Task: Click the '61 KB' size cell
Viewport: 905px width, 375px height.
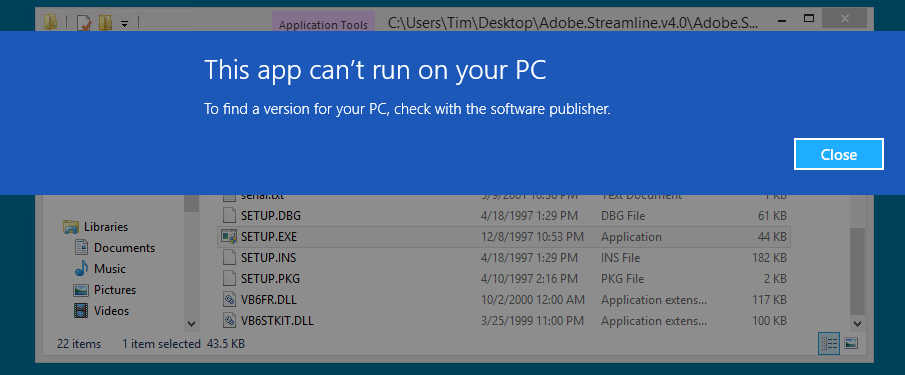Action: coord(772,216)
